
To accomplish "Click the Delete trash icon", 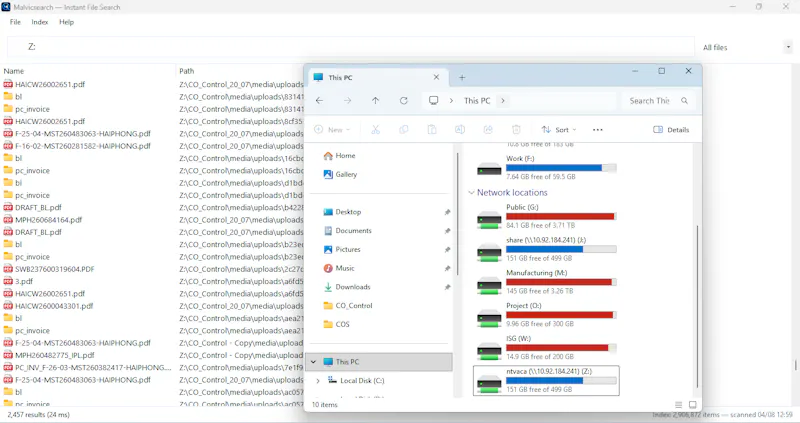I will (x=516, y=130).
